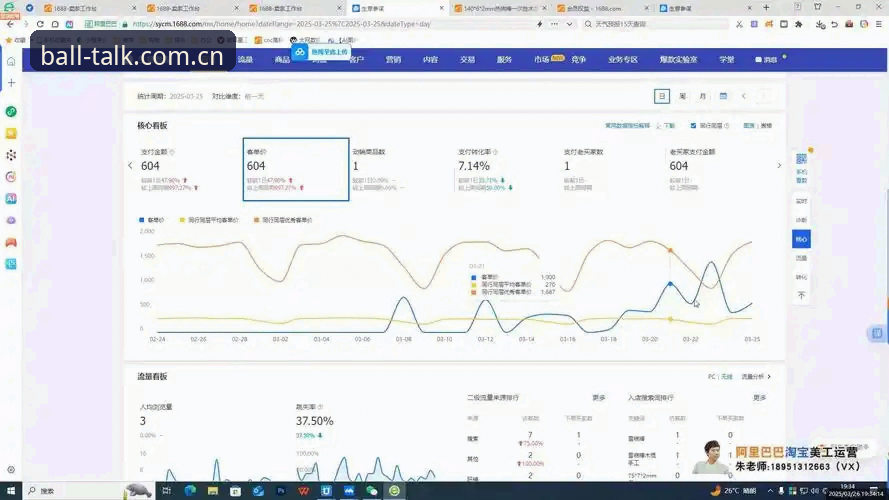Select the 老买家支付金额 604 metric card
The image size is (889, 500).
point(718,169)
